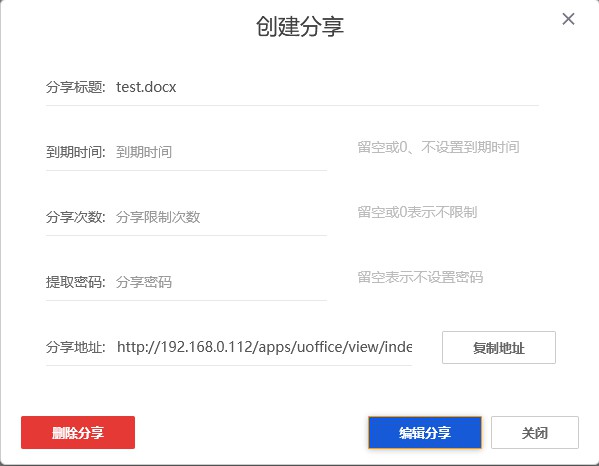This screenshot has height=466, width=599.
Task: Close the 创建分享 dialog with X
Action: click(568, 19)
